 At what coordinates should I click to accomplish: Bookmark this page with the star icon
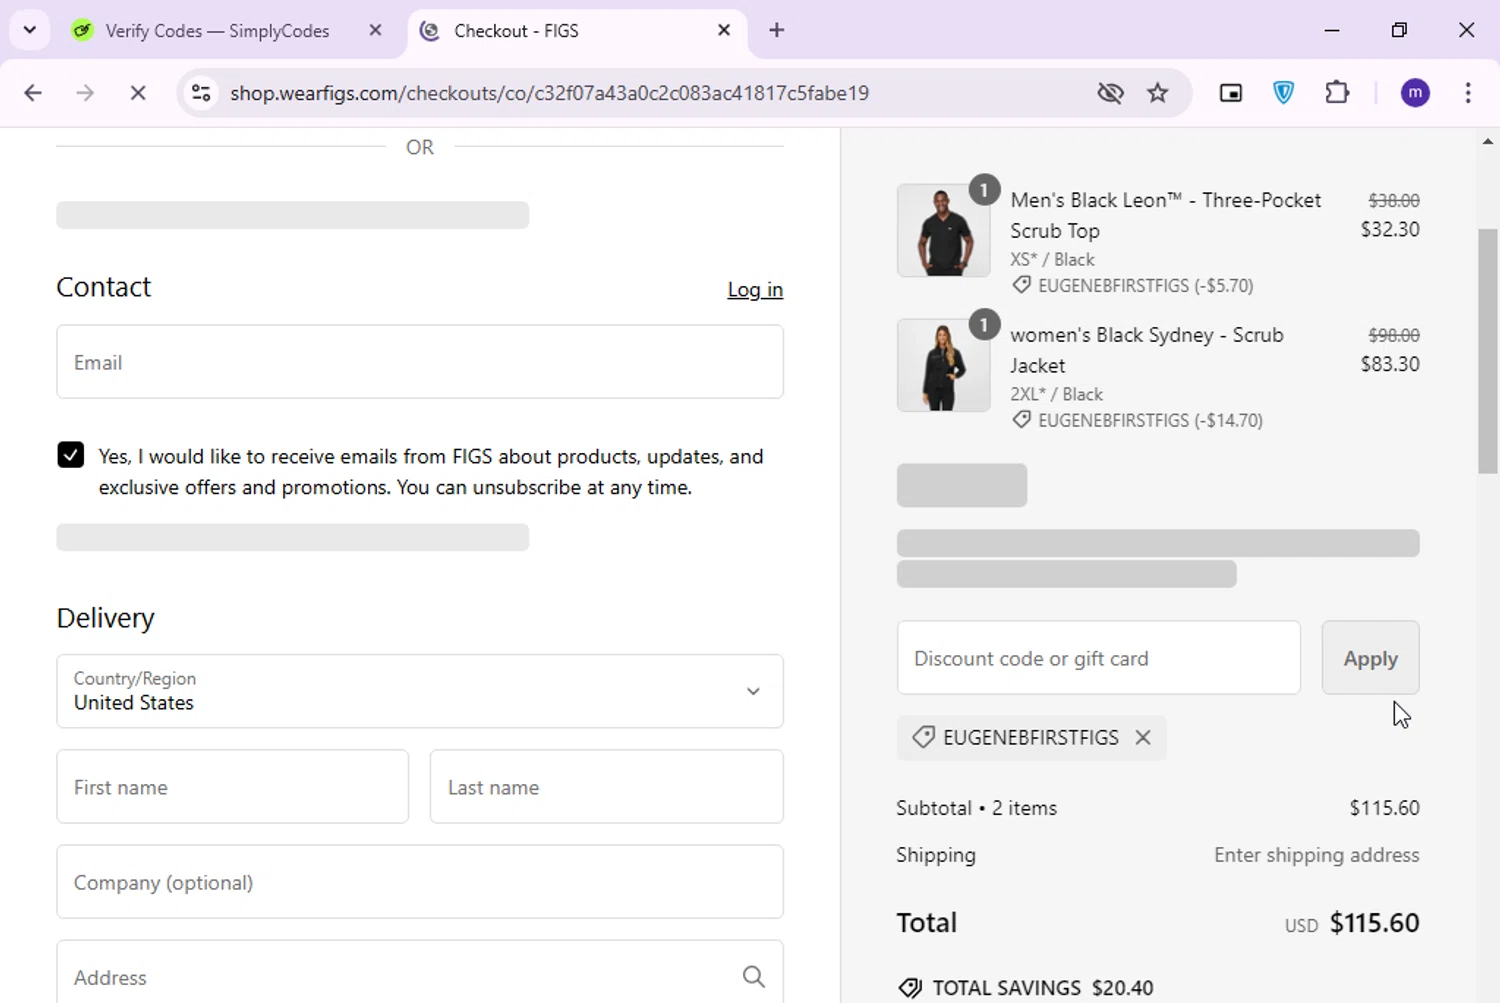coord(1158,93)
